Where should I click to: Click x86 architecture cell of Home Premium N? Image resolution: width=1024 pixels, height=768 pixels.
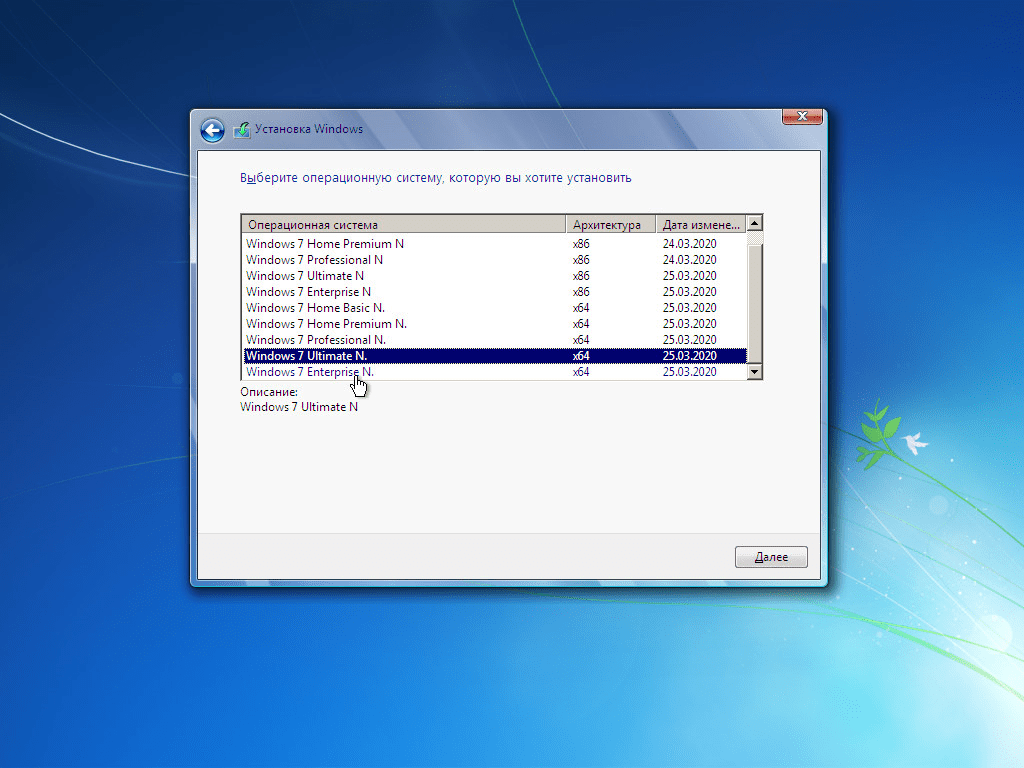pos(581,244)
